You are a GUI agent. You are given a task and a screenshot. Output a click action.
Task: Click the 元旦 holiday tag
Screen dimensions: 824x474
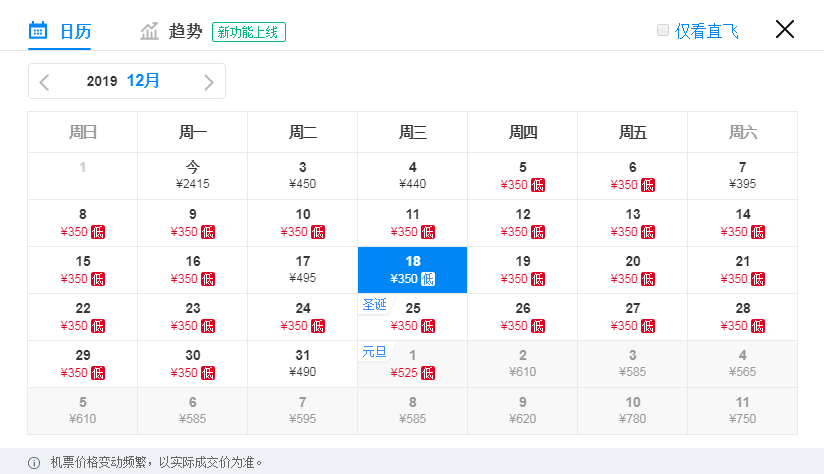(x=374, y=351)
